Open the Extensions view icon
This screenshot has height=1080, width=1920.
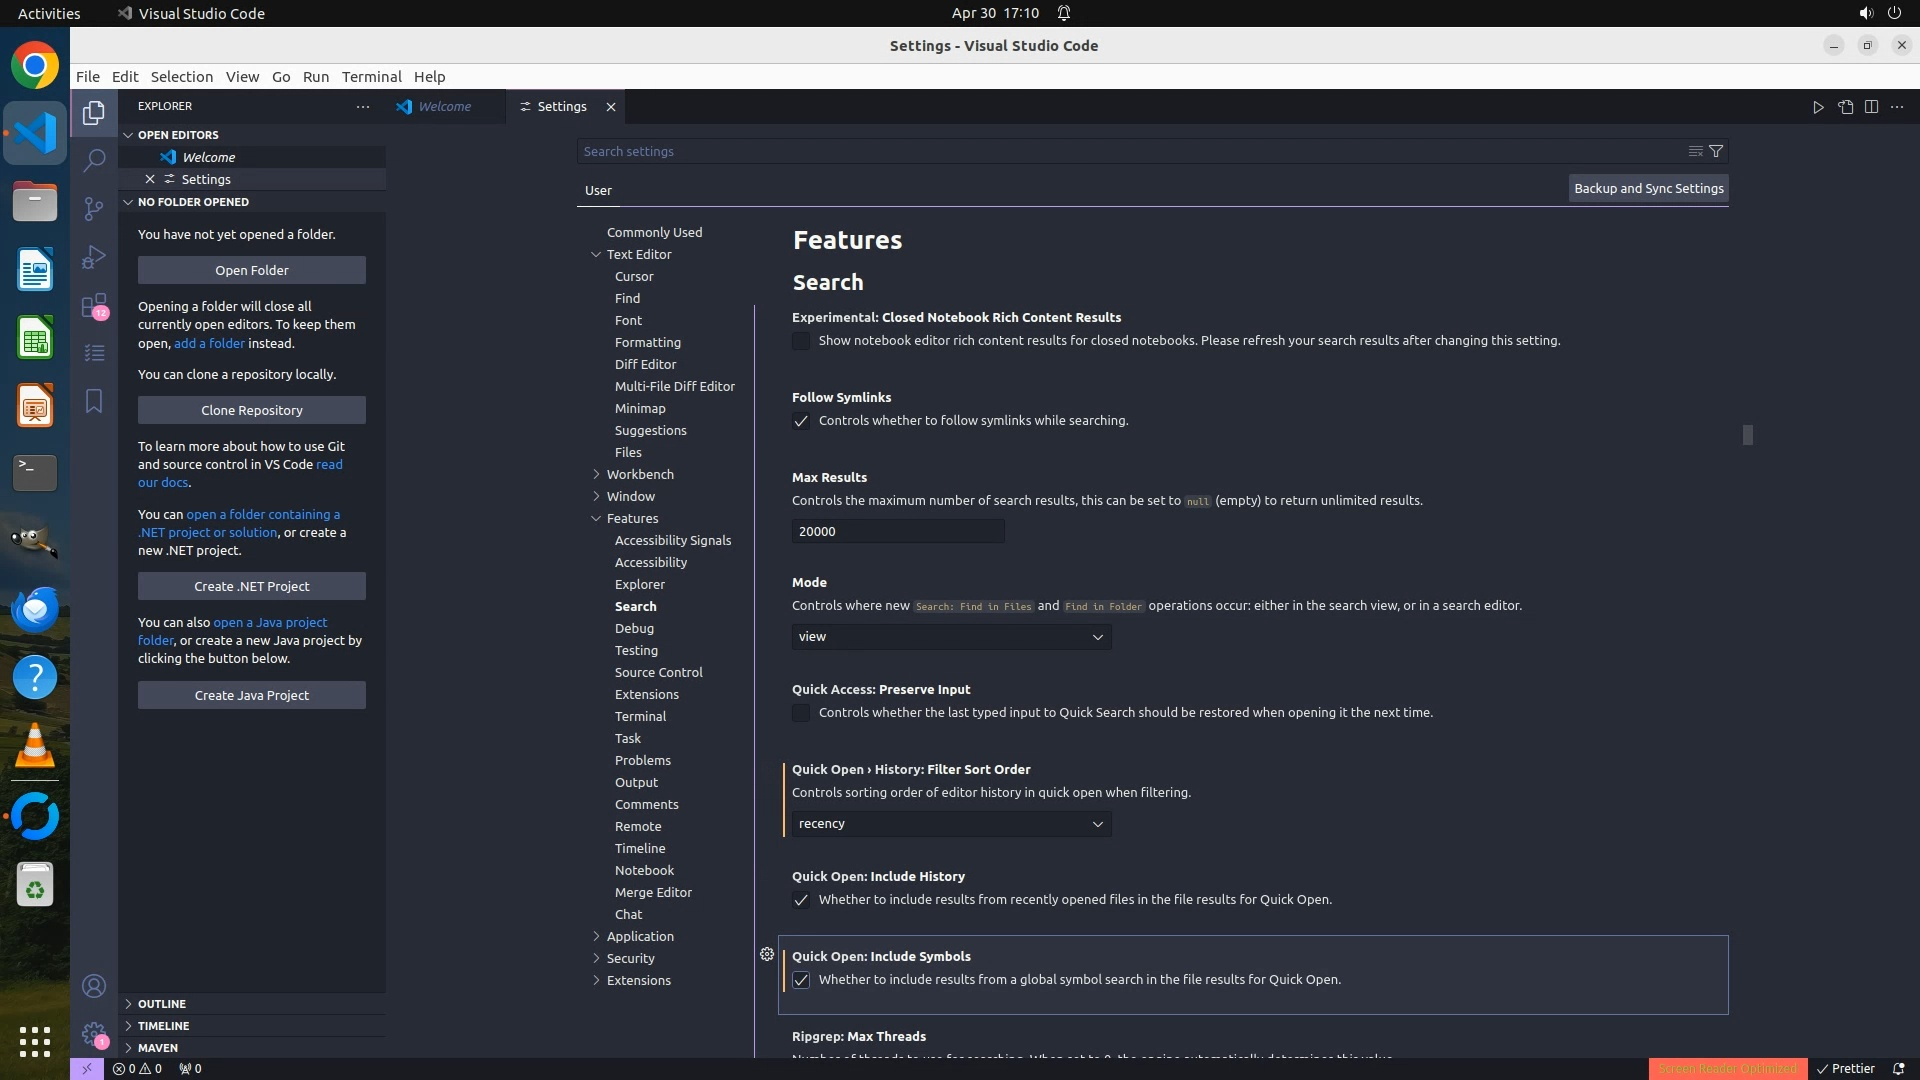click(94, 305)
